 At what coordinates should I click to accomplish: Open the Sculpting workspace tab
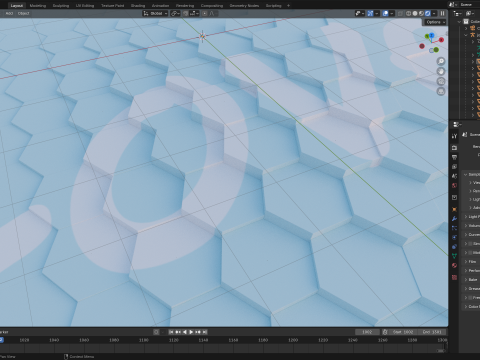pos(61,5)
